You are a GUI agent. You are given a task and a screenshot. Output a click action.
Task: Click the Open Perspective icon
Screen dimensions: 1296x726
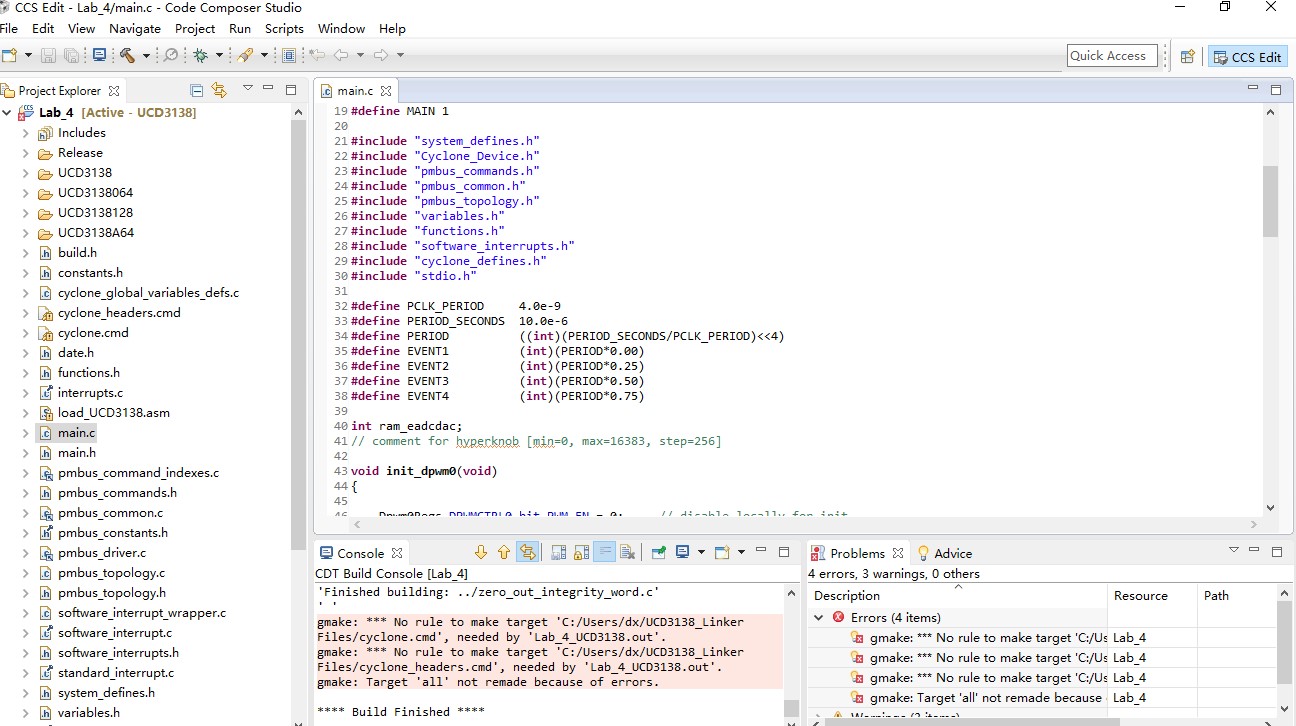[x=1187, y=57]
